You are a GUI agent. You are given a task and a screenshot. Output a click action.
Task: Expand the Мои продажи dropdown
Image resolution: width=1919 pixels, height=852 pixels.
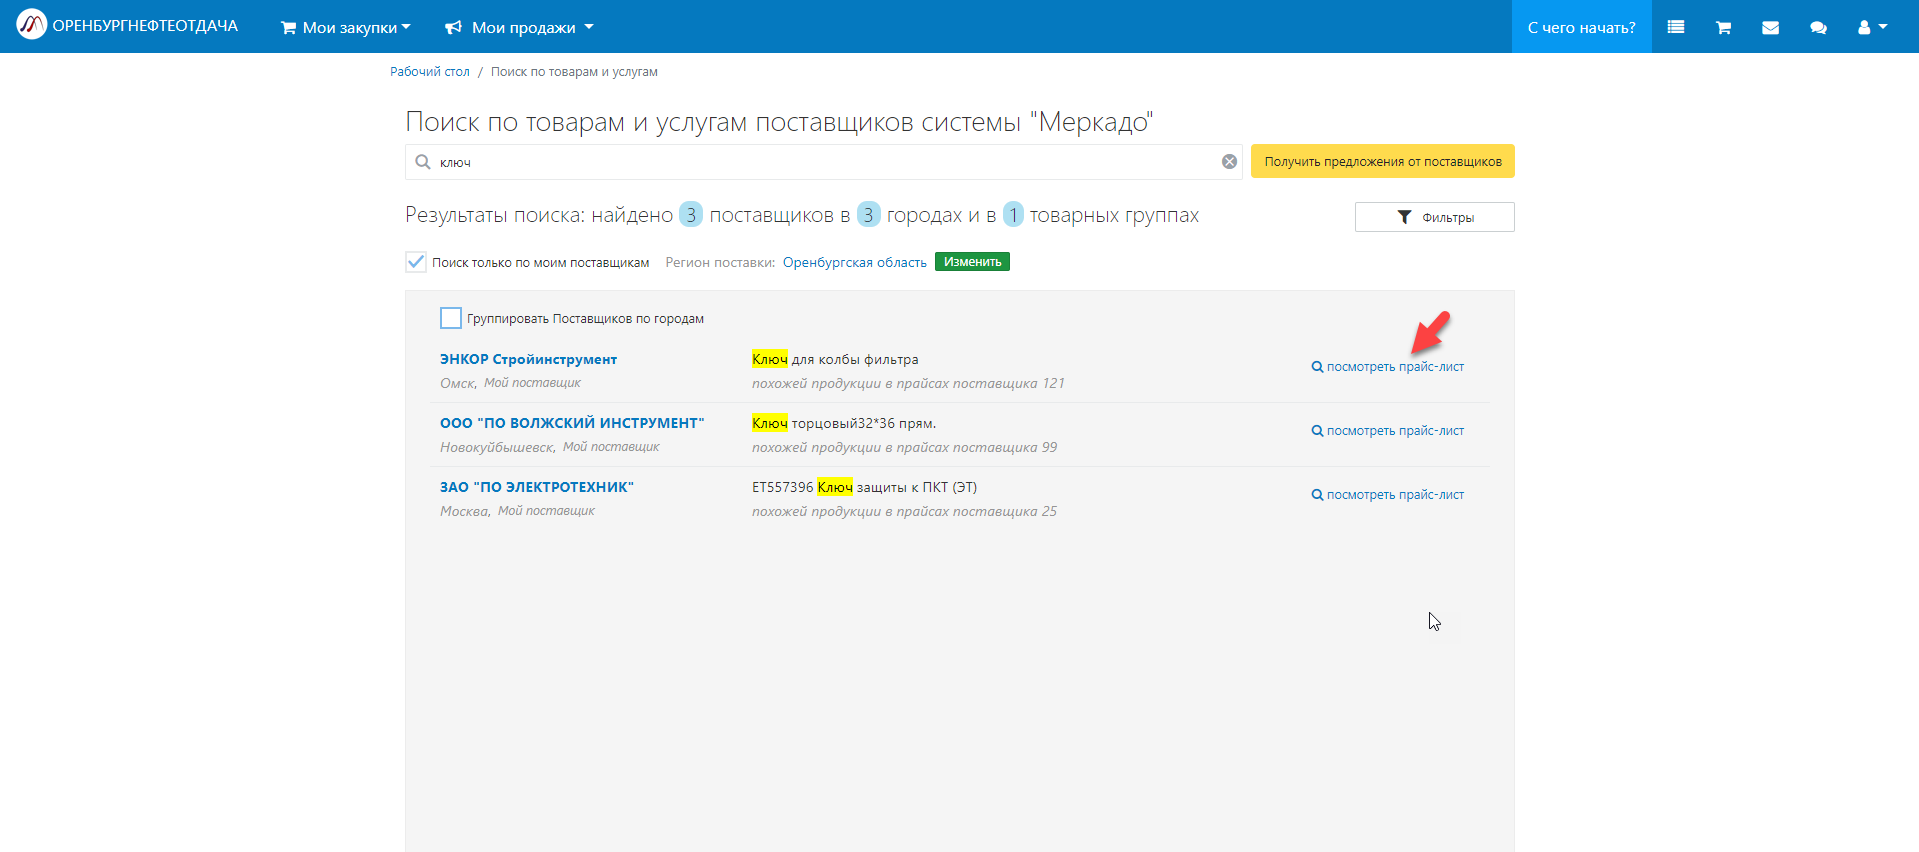point(520,27)
